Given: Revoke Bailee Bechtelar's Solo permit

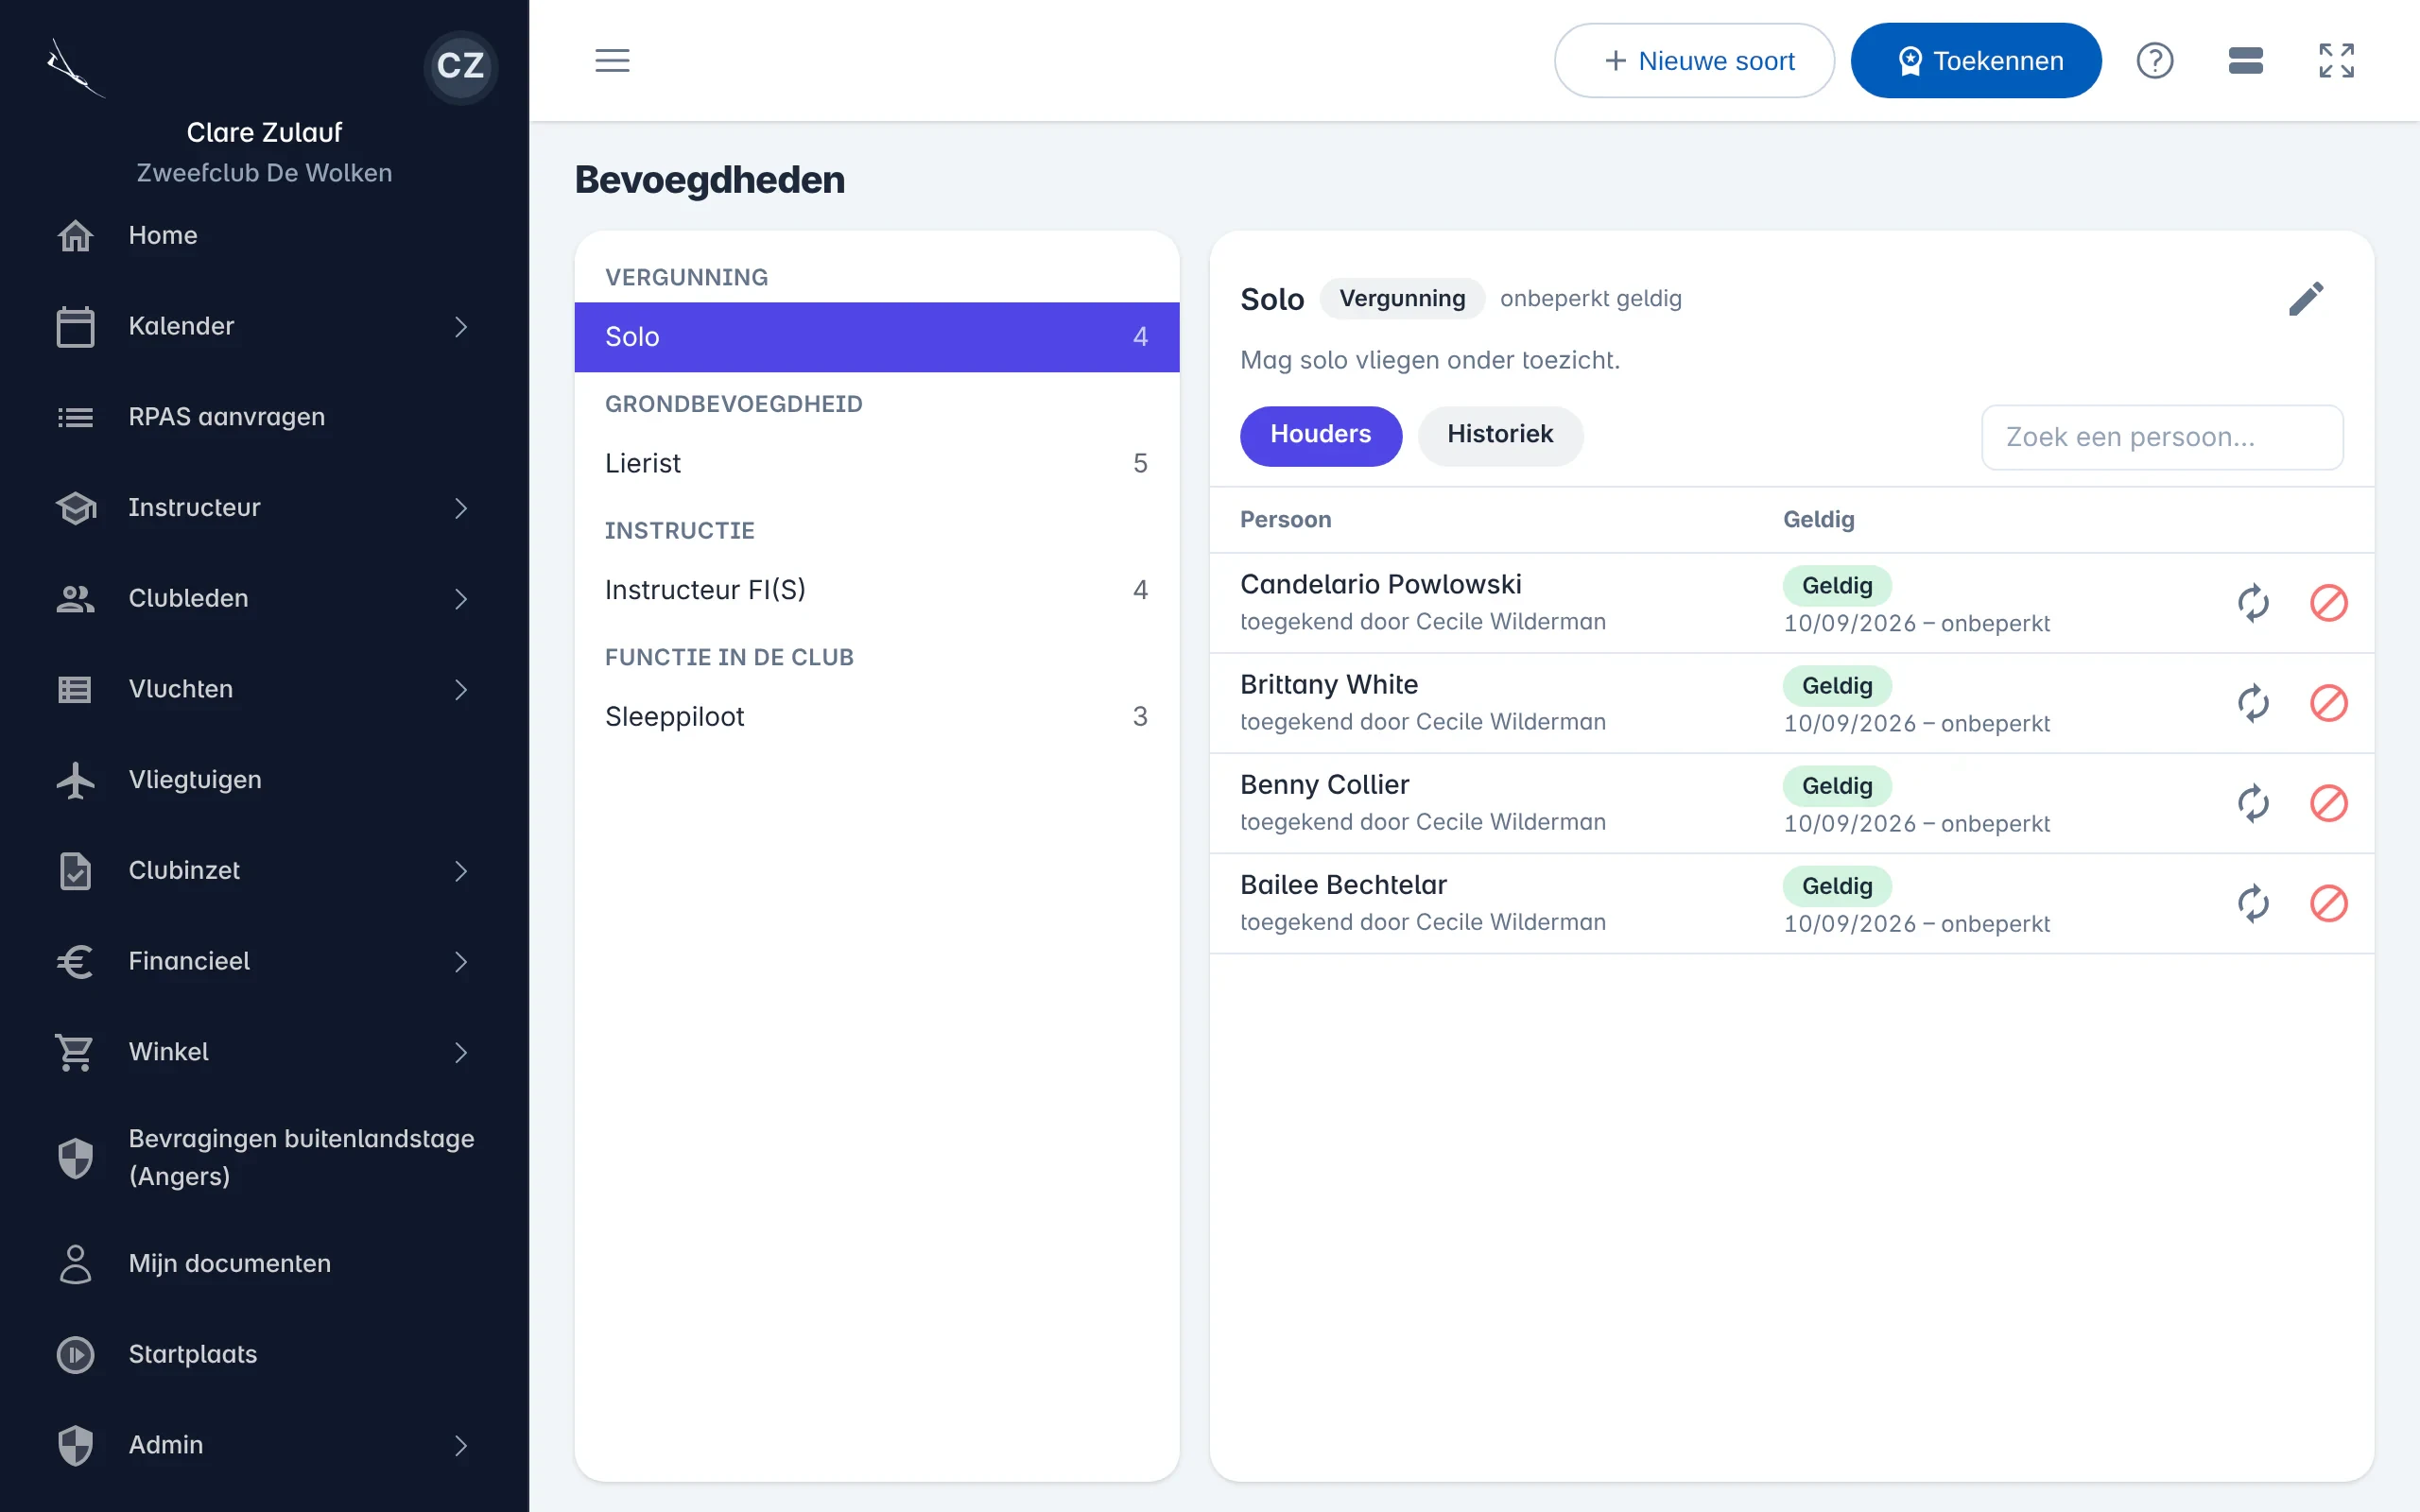Looking at the screenshot, I should [2328, 903].
